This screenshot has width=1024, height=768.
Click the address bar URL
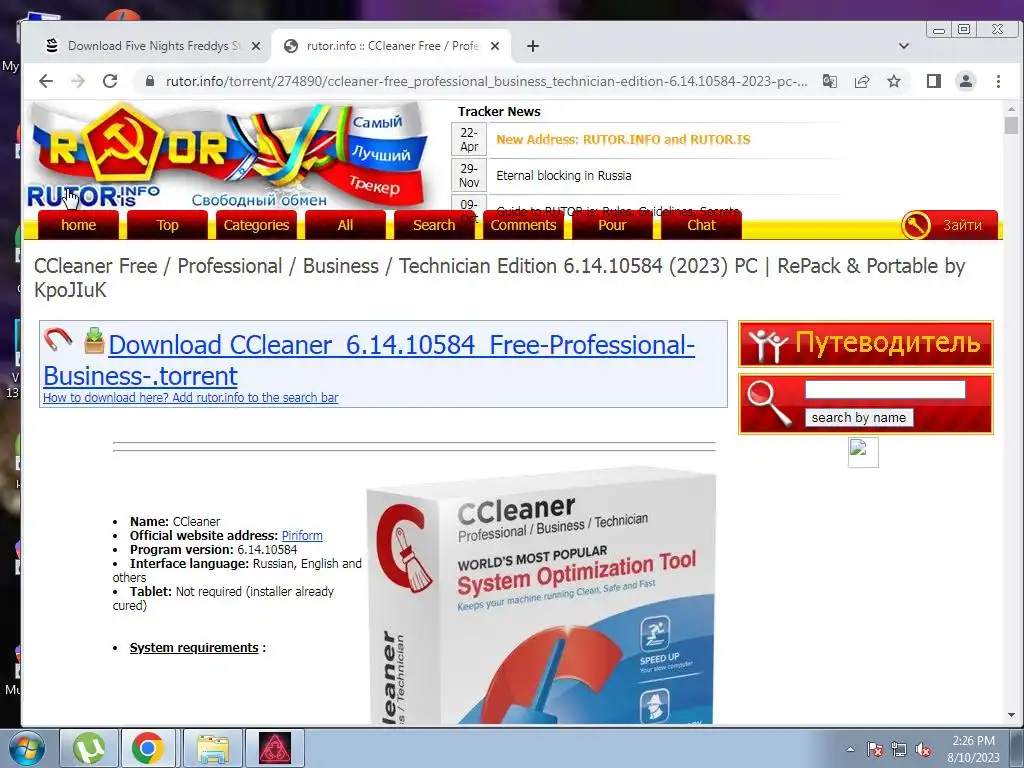click(486, 81)
